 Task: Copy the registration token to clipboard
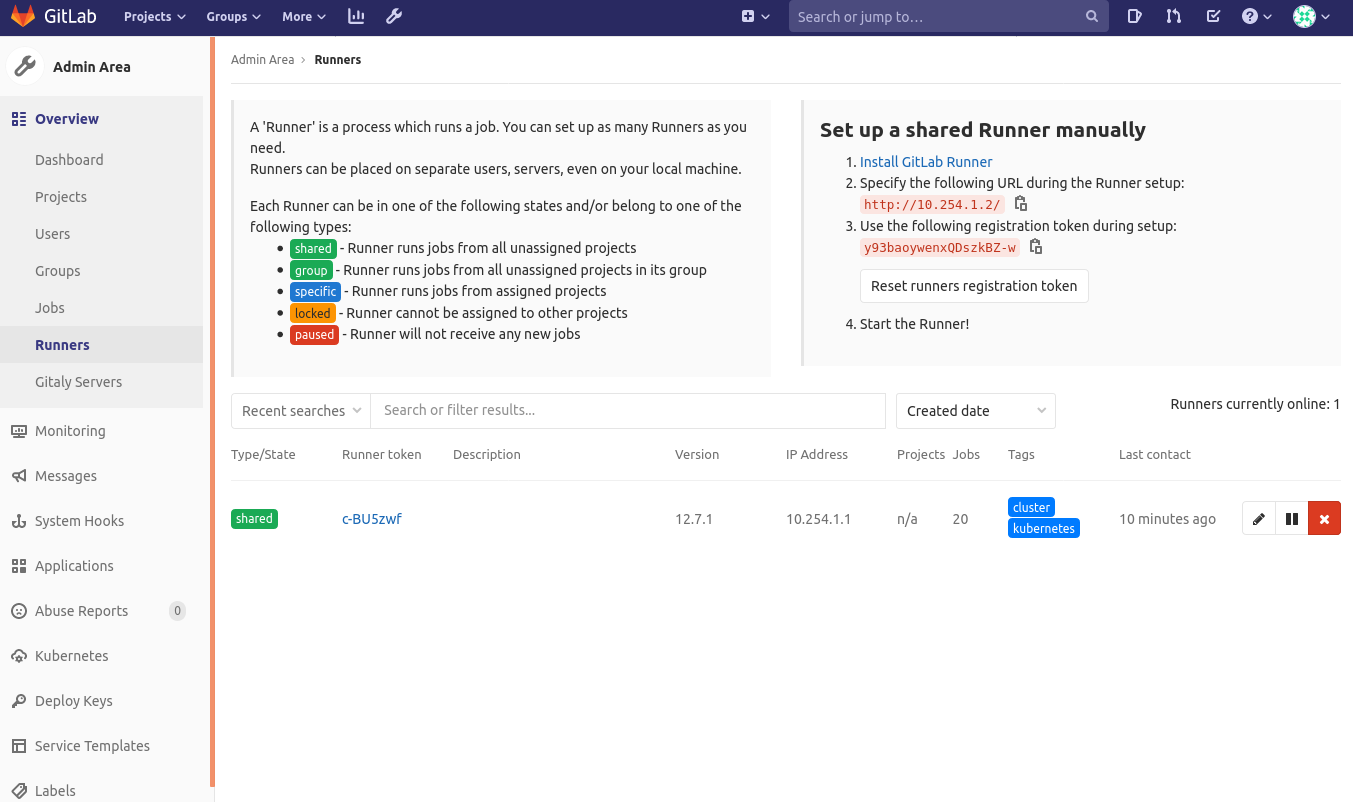pos(1036,247)
